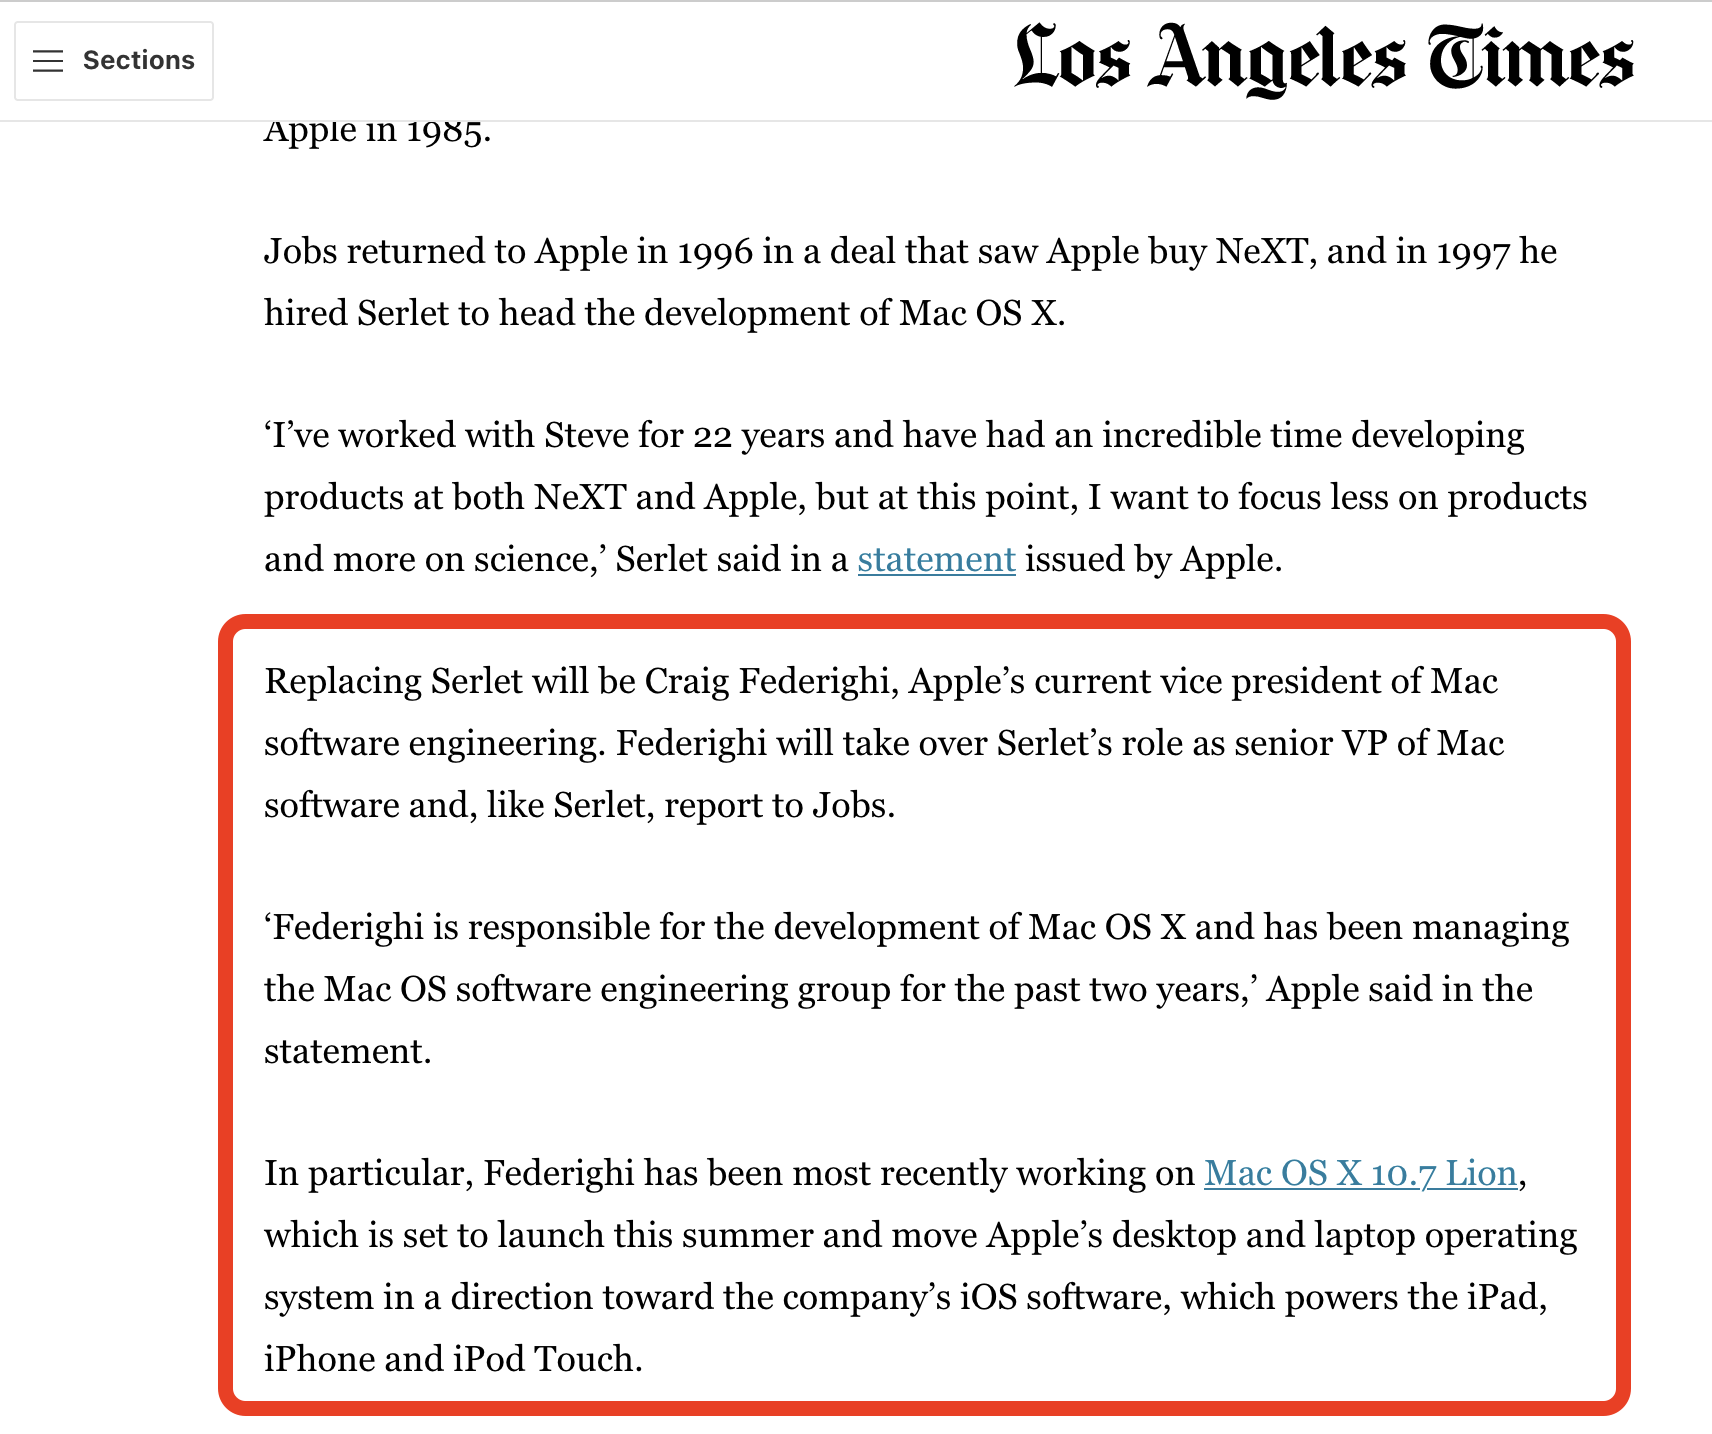Click the text 'software and, like Serlet, report to Jobs.'
This screenshot has width=1712, height=1434.
tap(580, 805)
